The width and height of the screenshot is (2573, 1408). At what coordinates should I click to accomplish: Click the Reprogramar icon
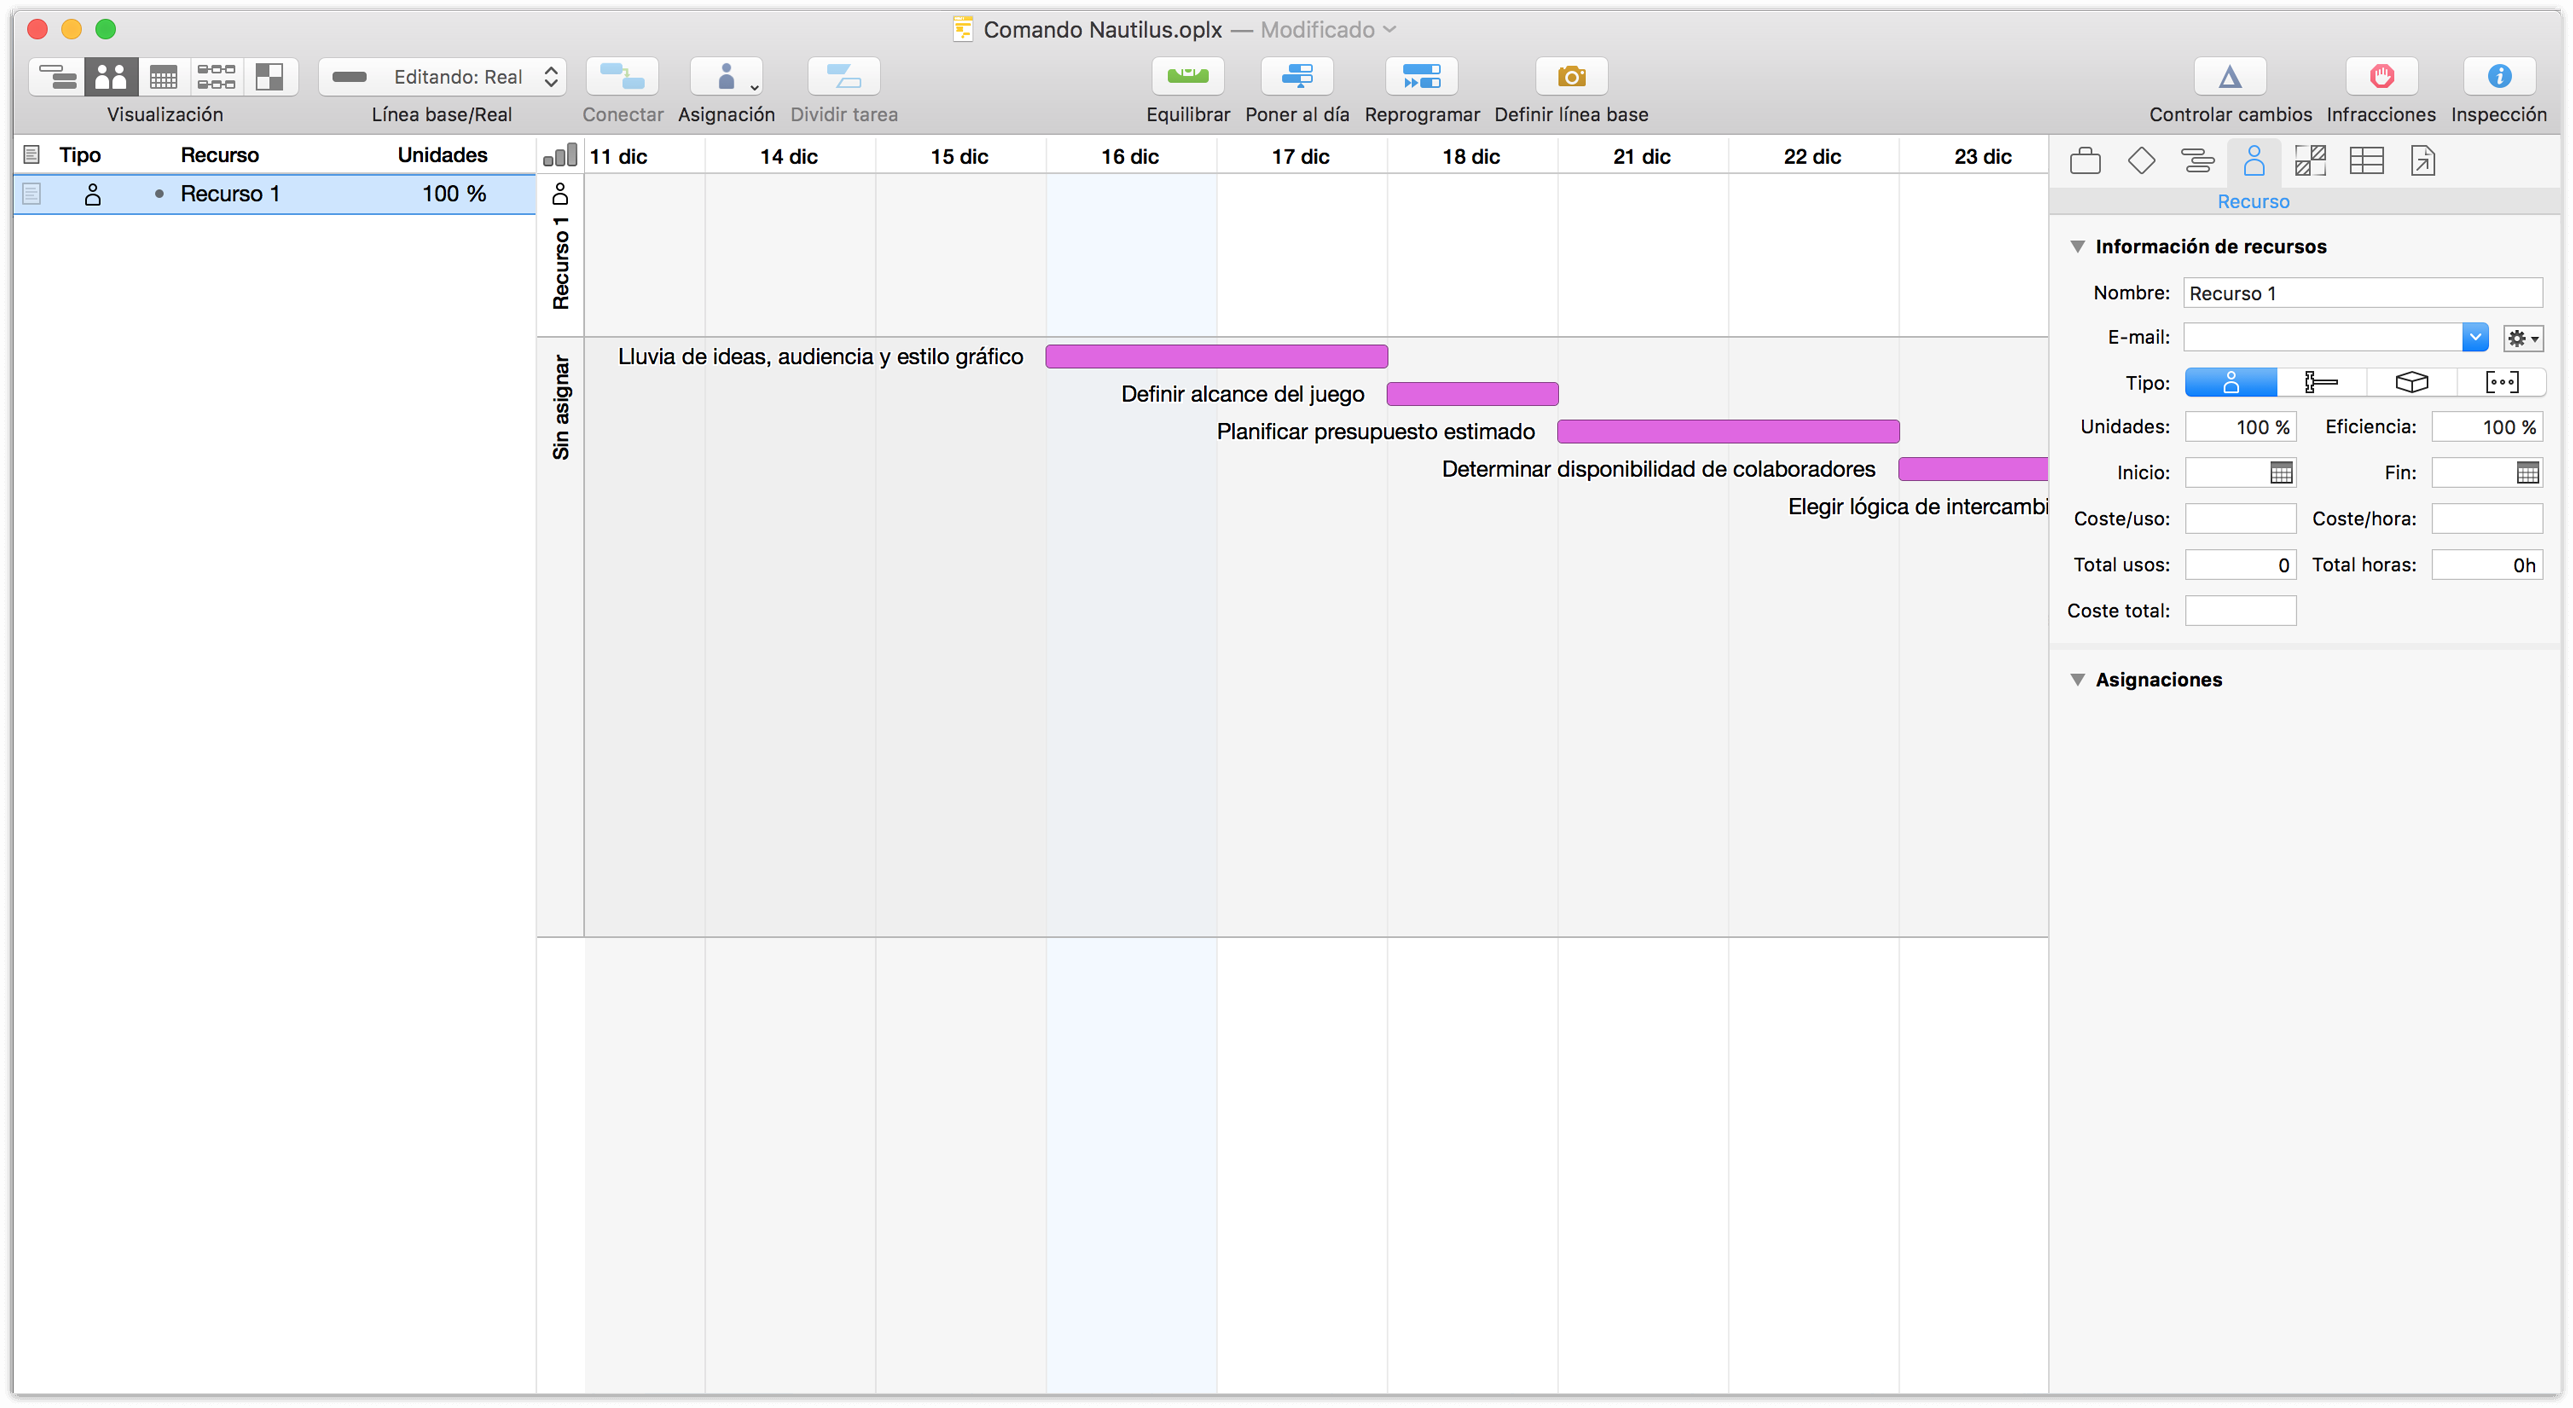(x=1421, y=77)
